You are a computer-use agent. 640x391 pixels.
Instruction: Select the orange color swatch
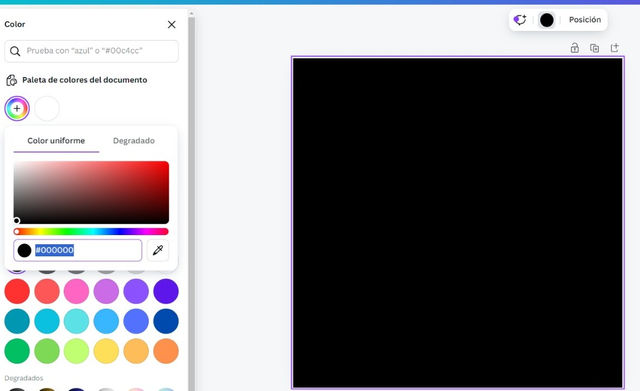coord(166,351)
